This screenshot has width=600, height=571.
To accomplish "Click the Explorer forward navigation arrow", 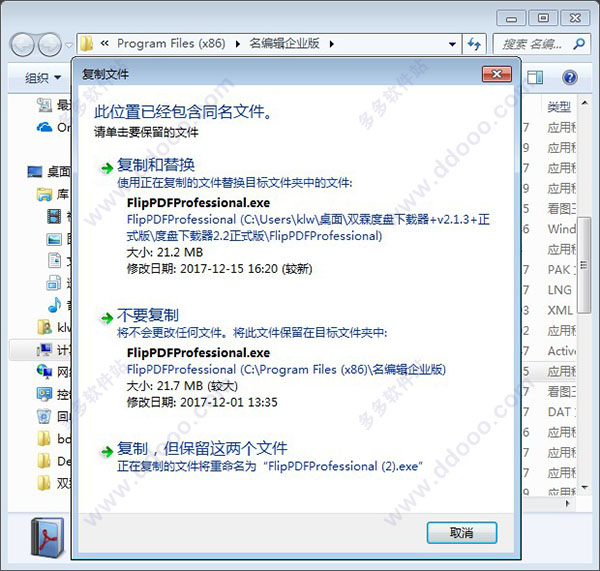I will pos(49,44).
